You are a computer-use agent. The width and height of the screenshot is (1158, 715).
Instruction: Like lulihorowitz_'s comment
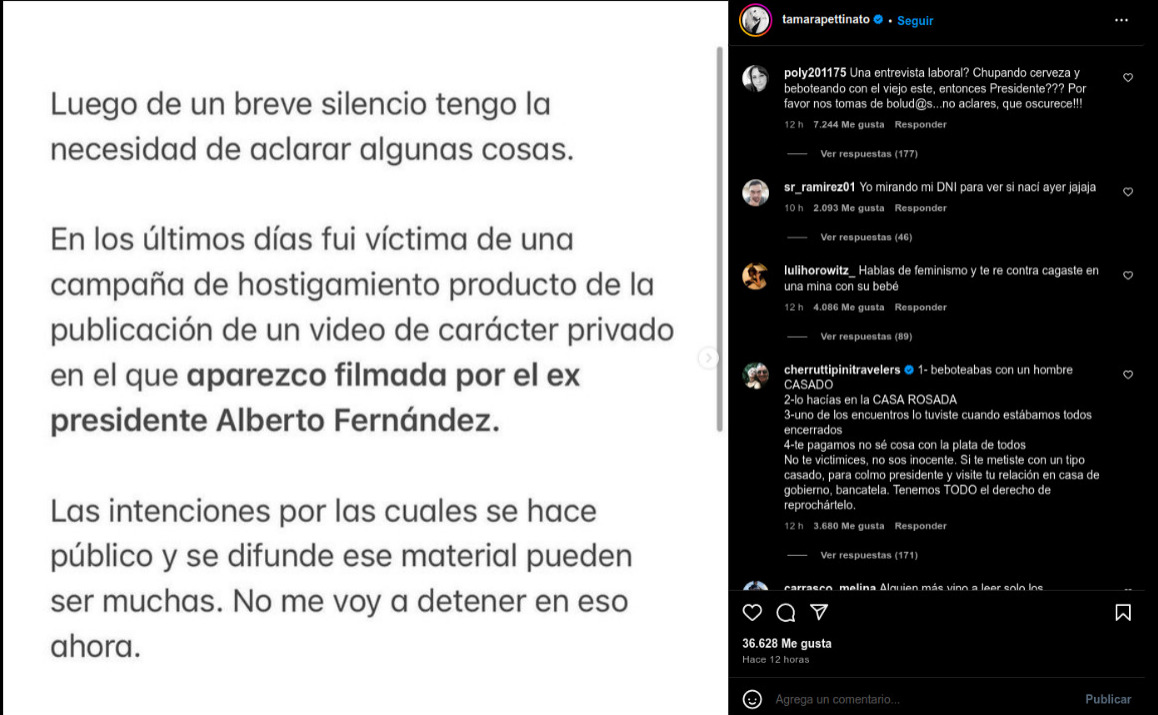point(1128,276)
